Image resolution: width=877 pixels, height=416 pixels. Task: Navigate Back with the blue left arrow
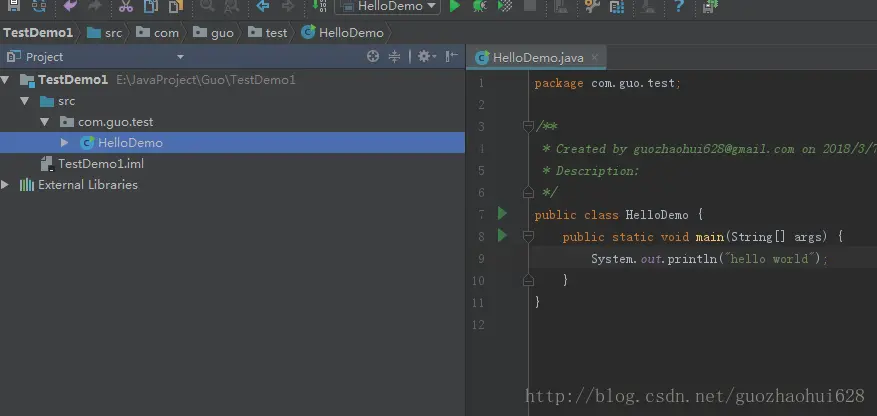(x=262, y=6)
